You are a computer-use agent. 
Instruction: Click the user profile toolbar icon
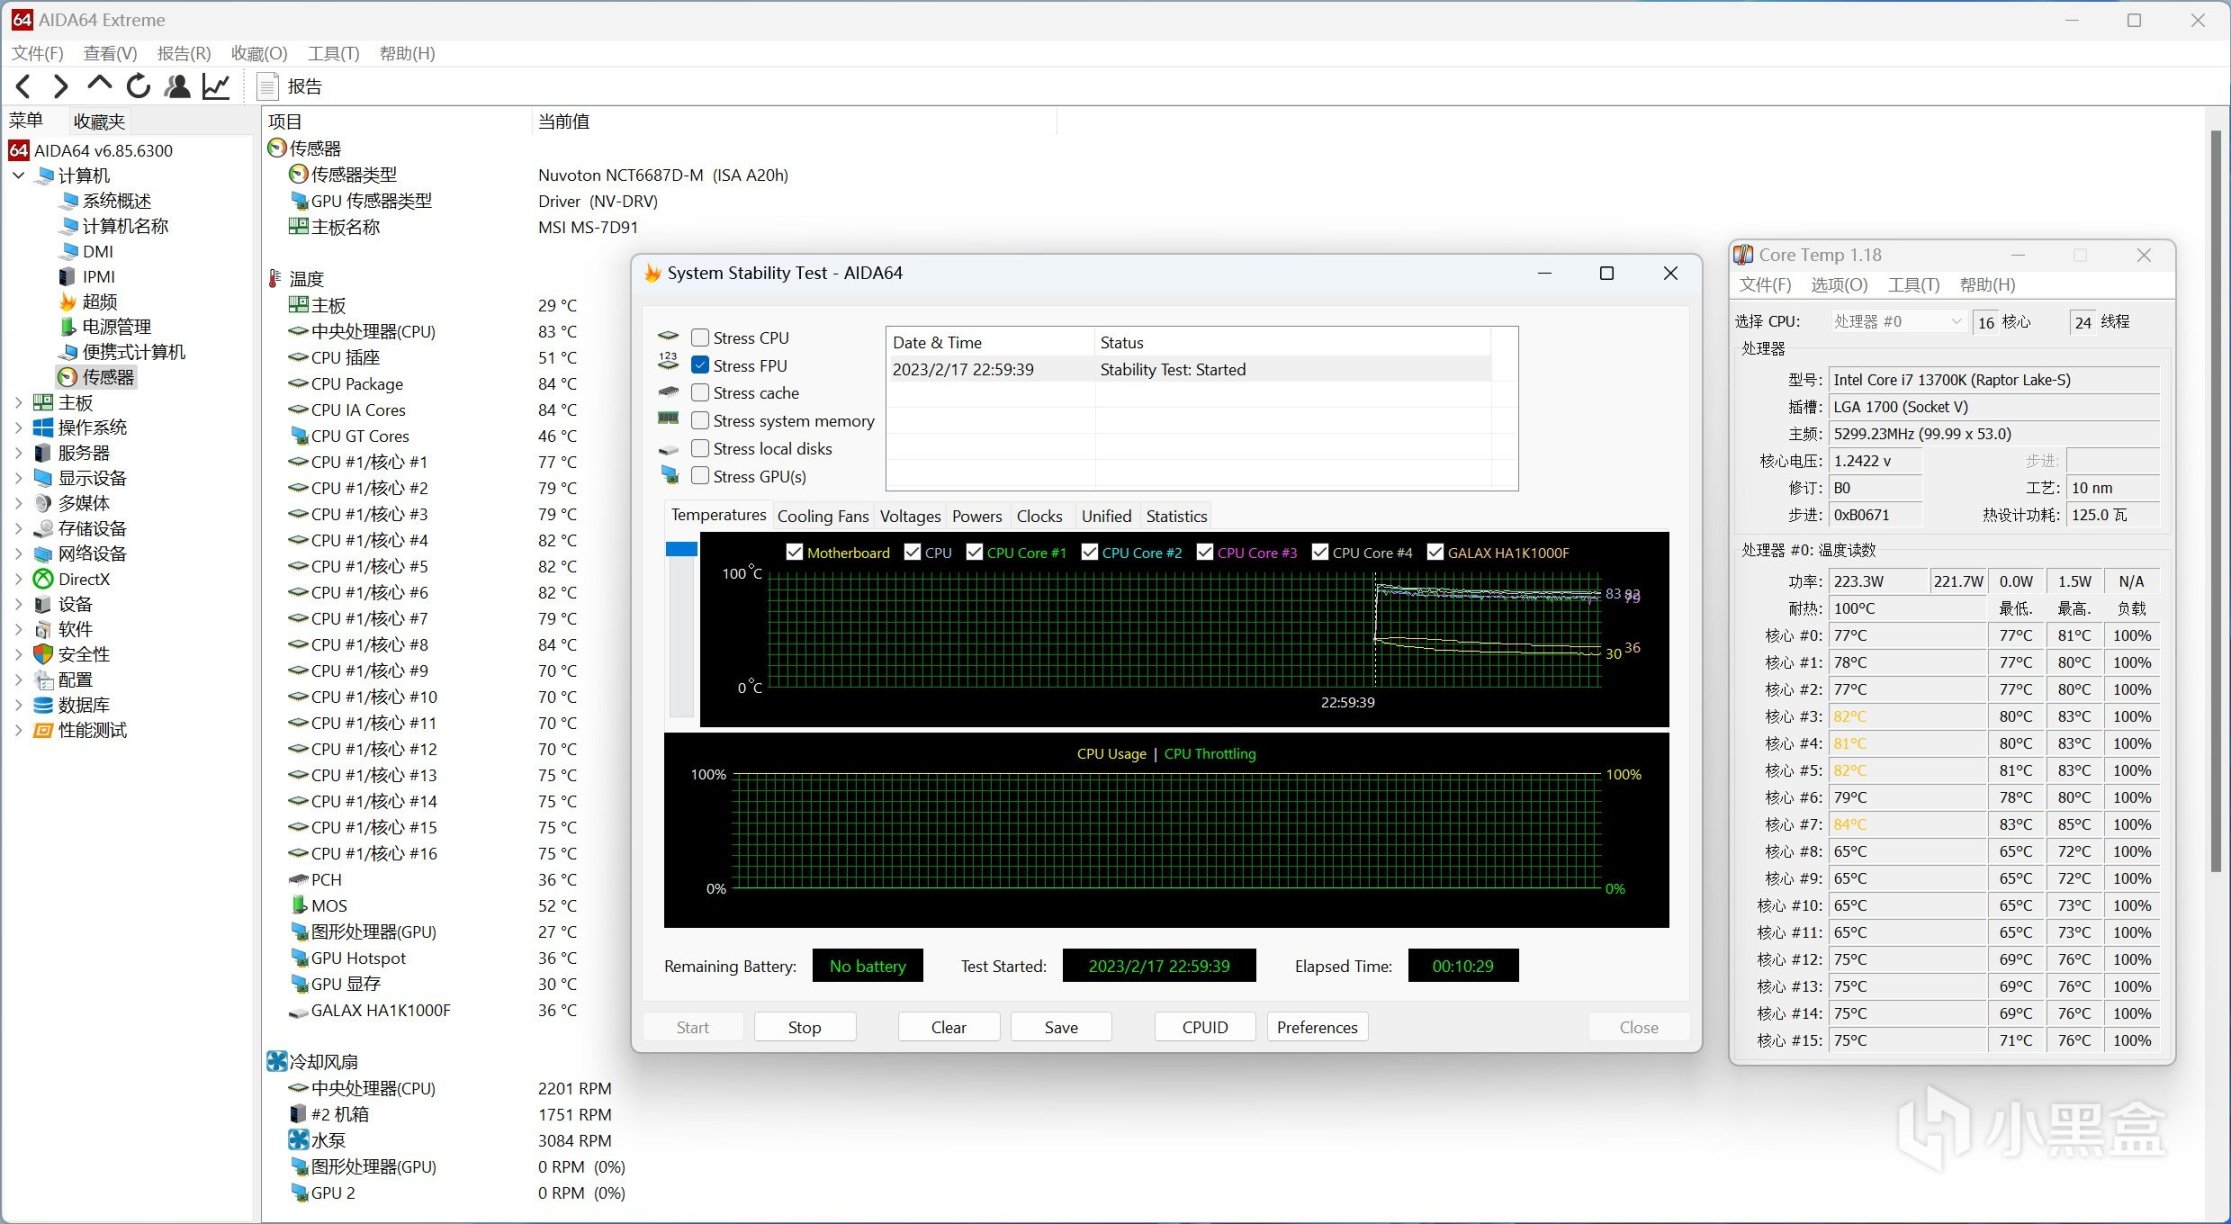click(178, 87)
